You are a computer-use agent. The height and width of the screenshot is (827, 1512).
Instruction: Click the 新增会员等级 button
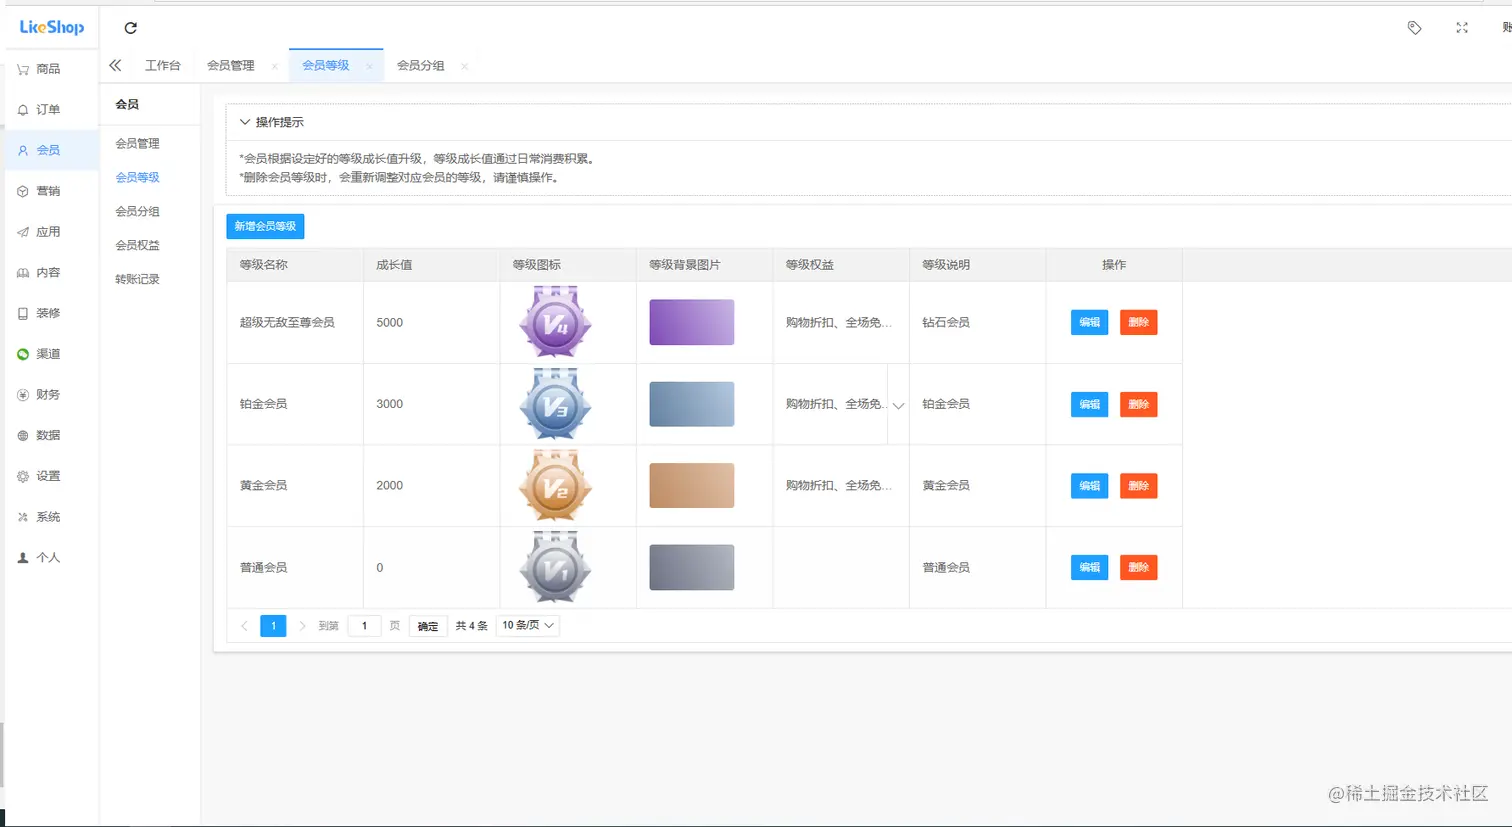click(x=265, y=227)
